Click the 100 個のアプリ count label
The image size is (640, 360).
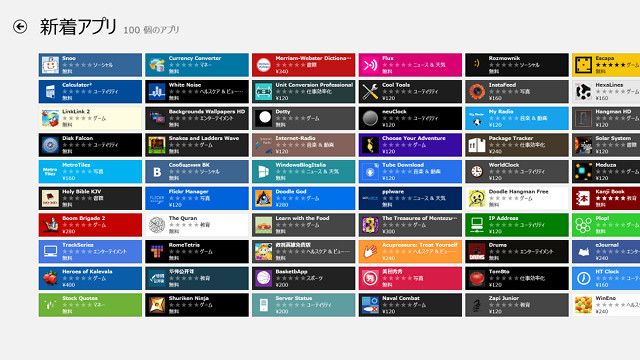tap(151, 30)
